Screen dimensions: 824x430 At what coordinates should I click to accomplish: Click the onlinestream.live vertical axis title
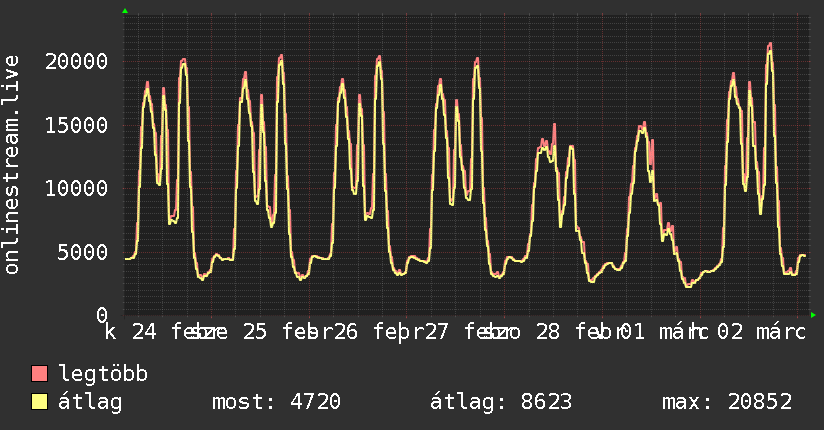pos(11,165)
